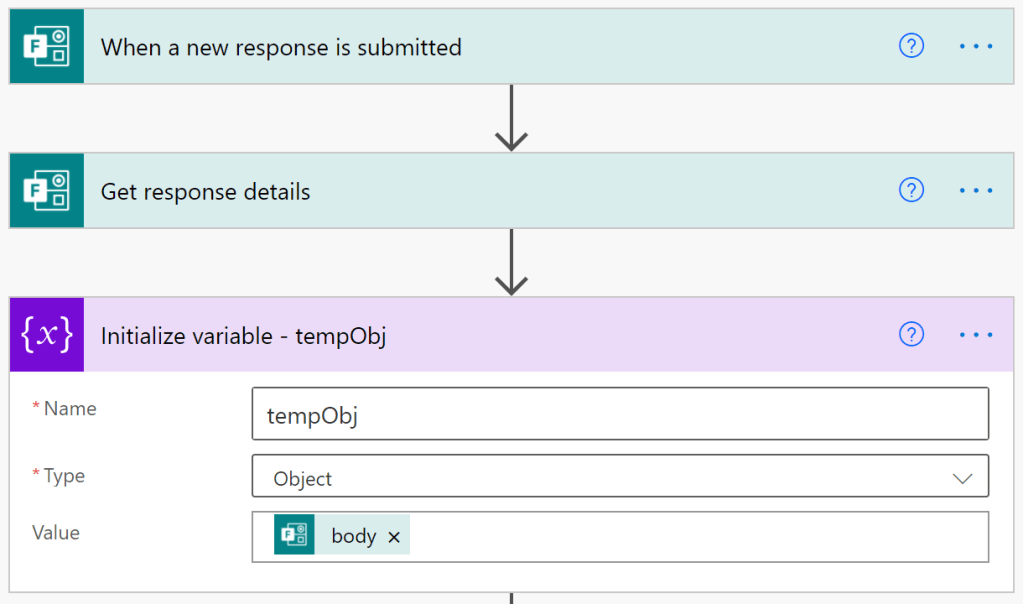Click Forms icon on new response trigger
The width and height of the screenshot is (1023, 604).
(x=46, y=47)
